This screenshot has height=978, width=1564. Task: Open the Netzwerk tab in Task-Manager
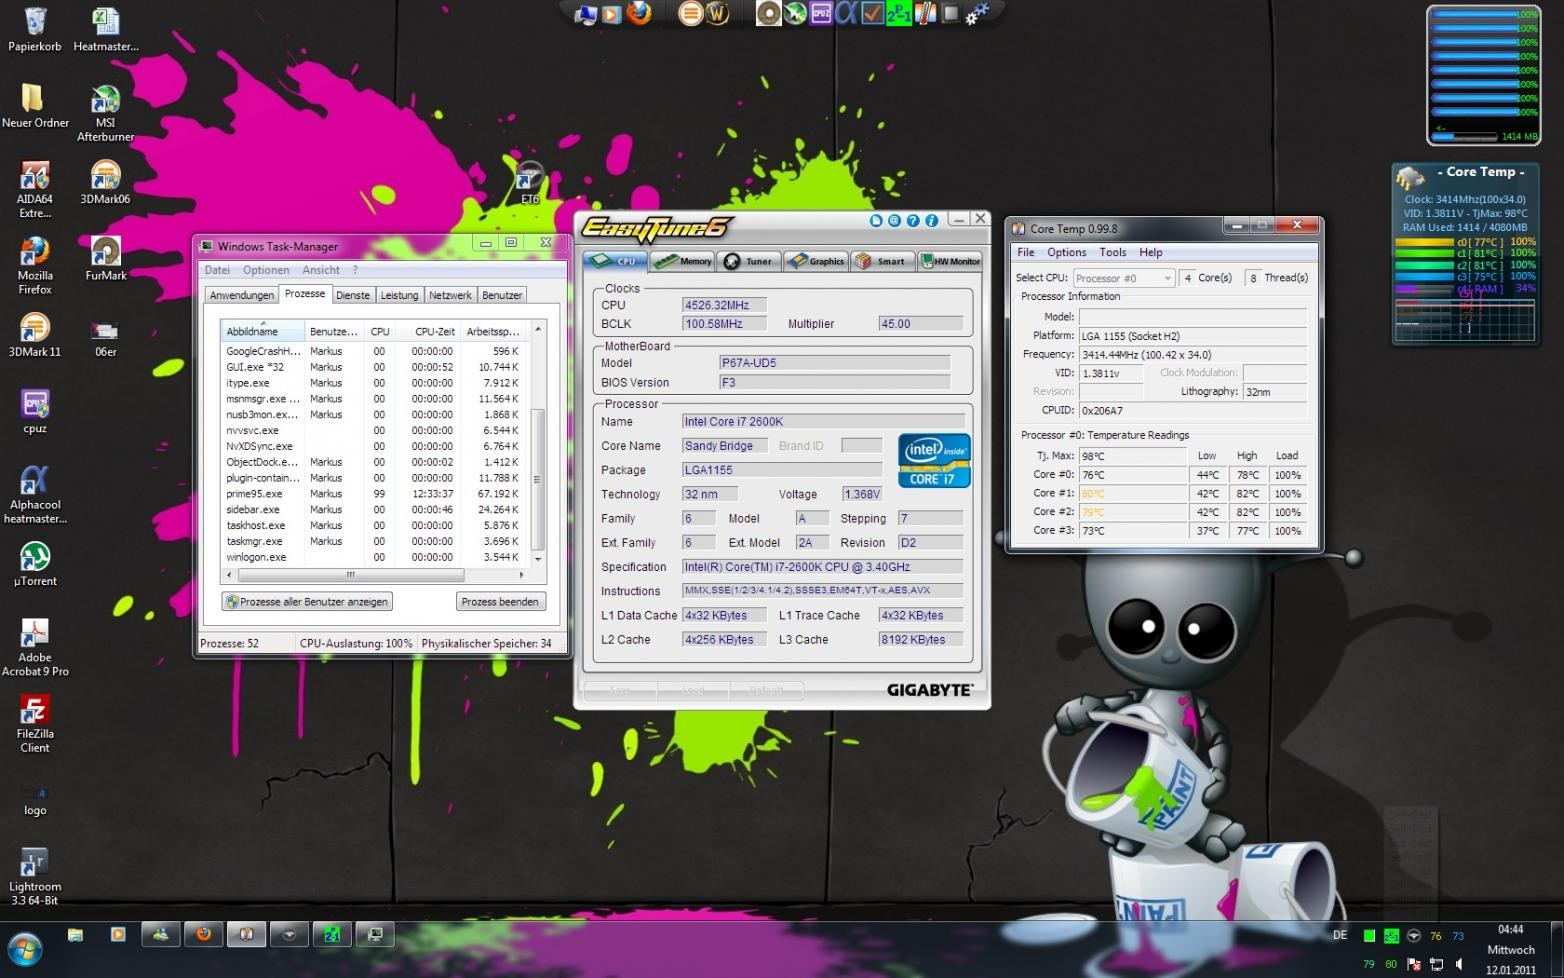pos(450,295)
